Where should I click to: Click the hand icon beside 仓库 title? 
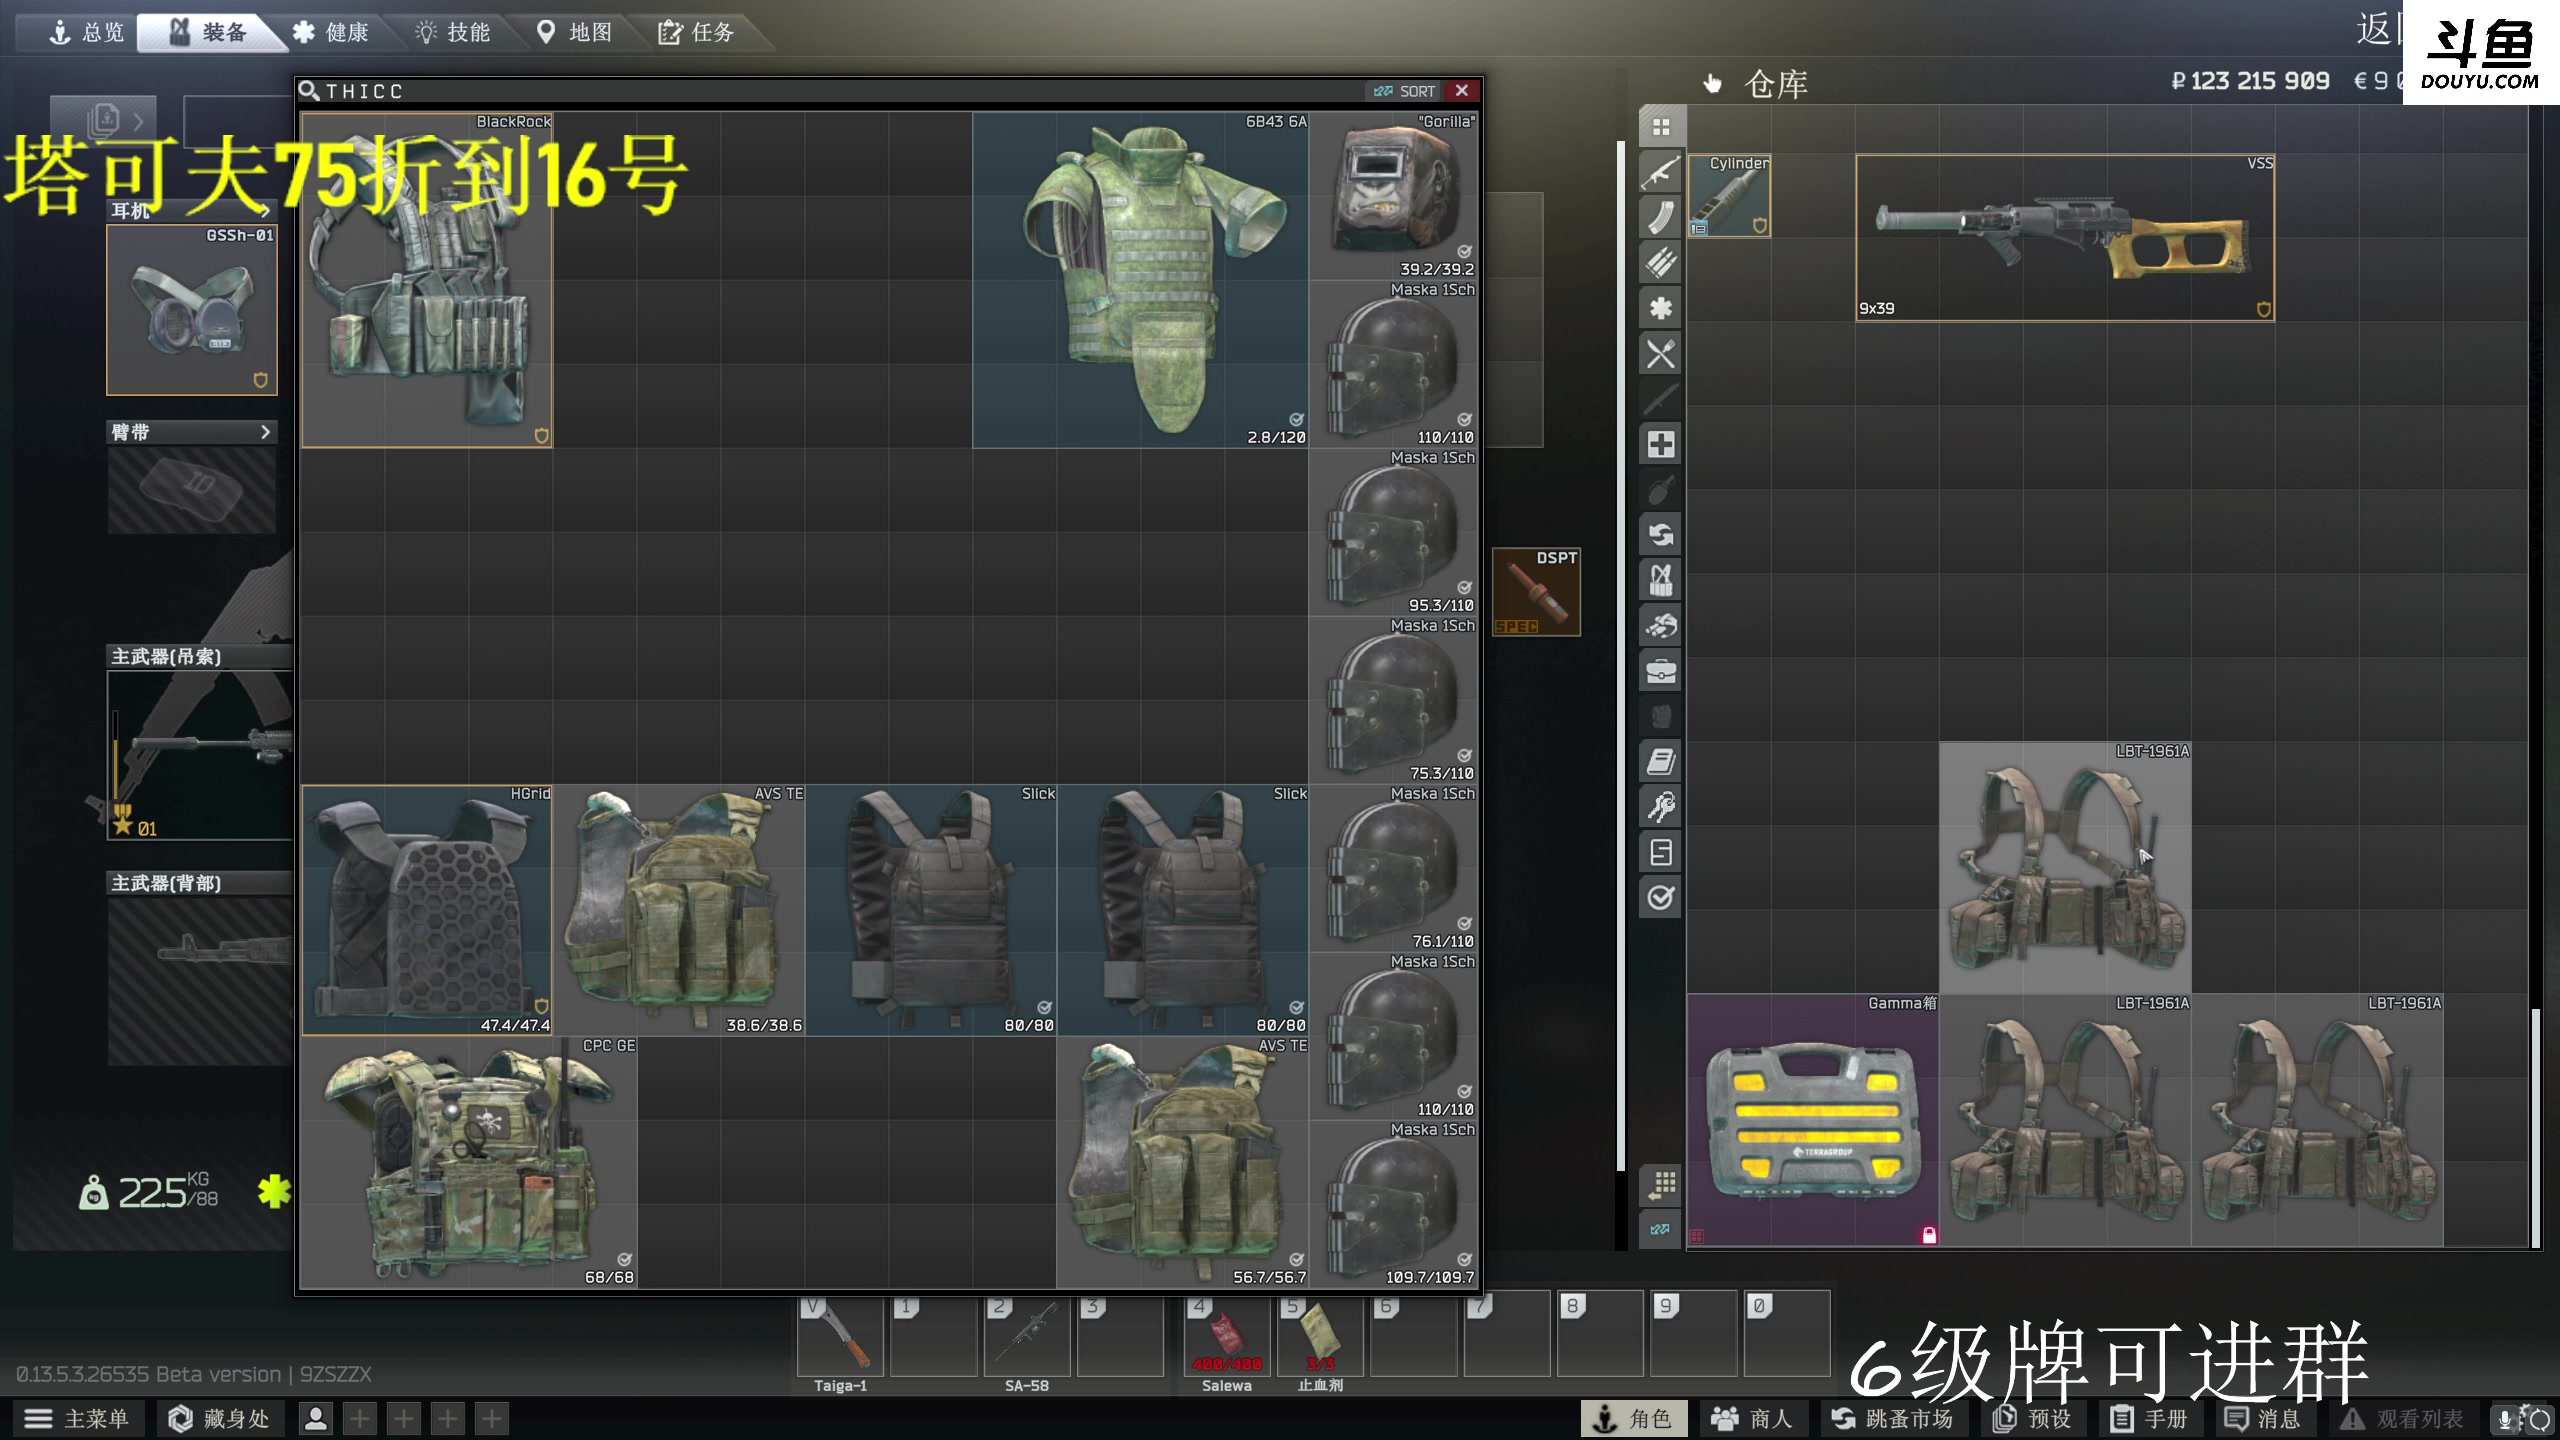pyautogui.click(x=1713, y=83)
